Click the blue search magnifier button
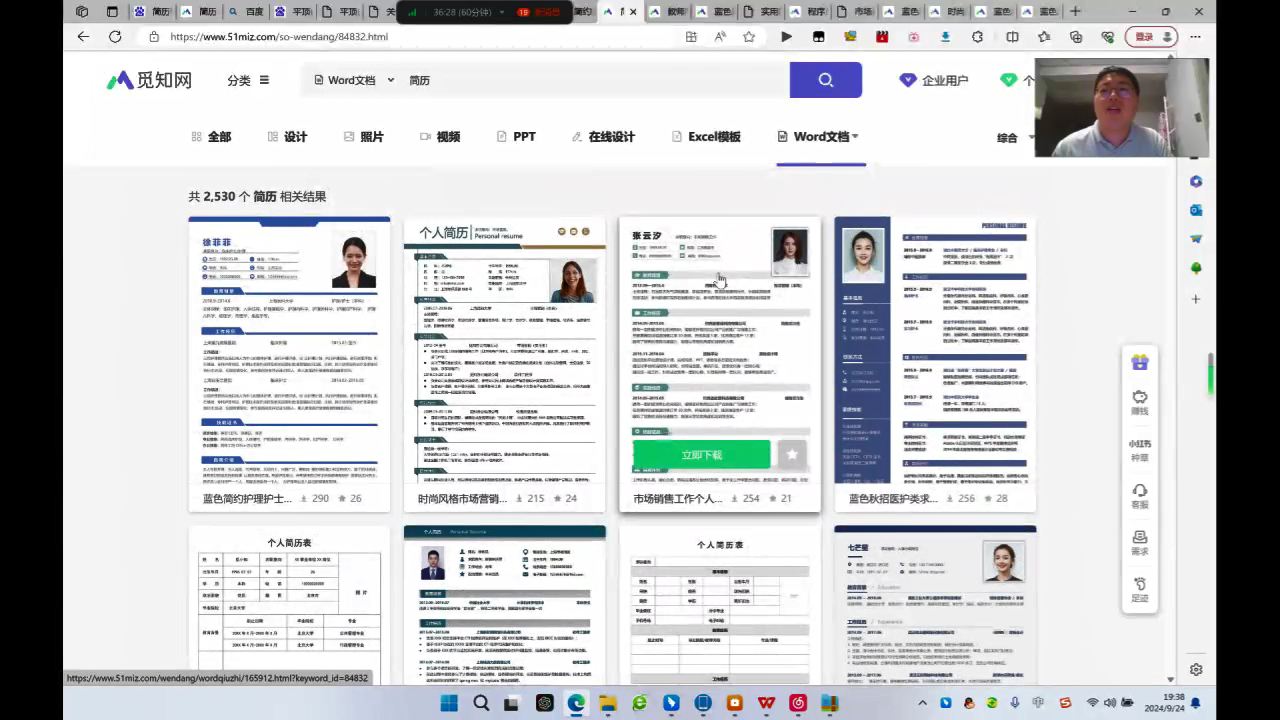1280x720 pixels. (825, 80)
